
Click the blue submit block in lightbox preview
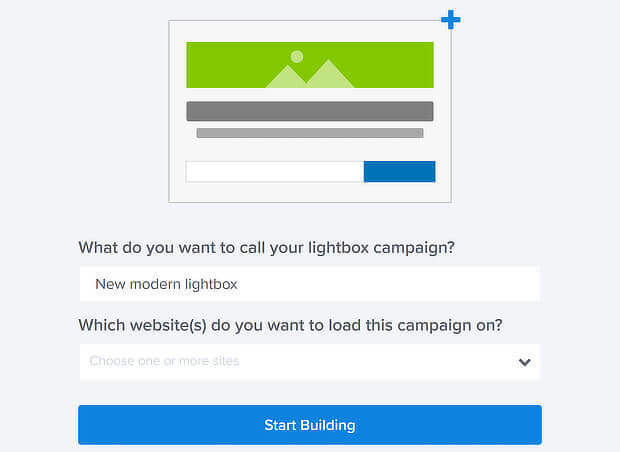[399, 172]
